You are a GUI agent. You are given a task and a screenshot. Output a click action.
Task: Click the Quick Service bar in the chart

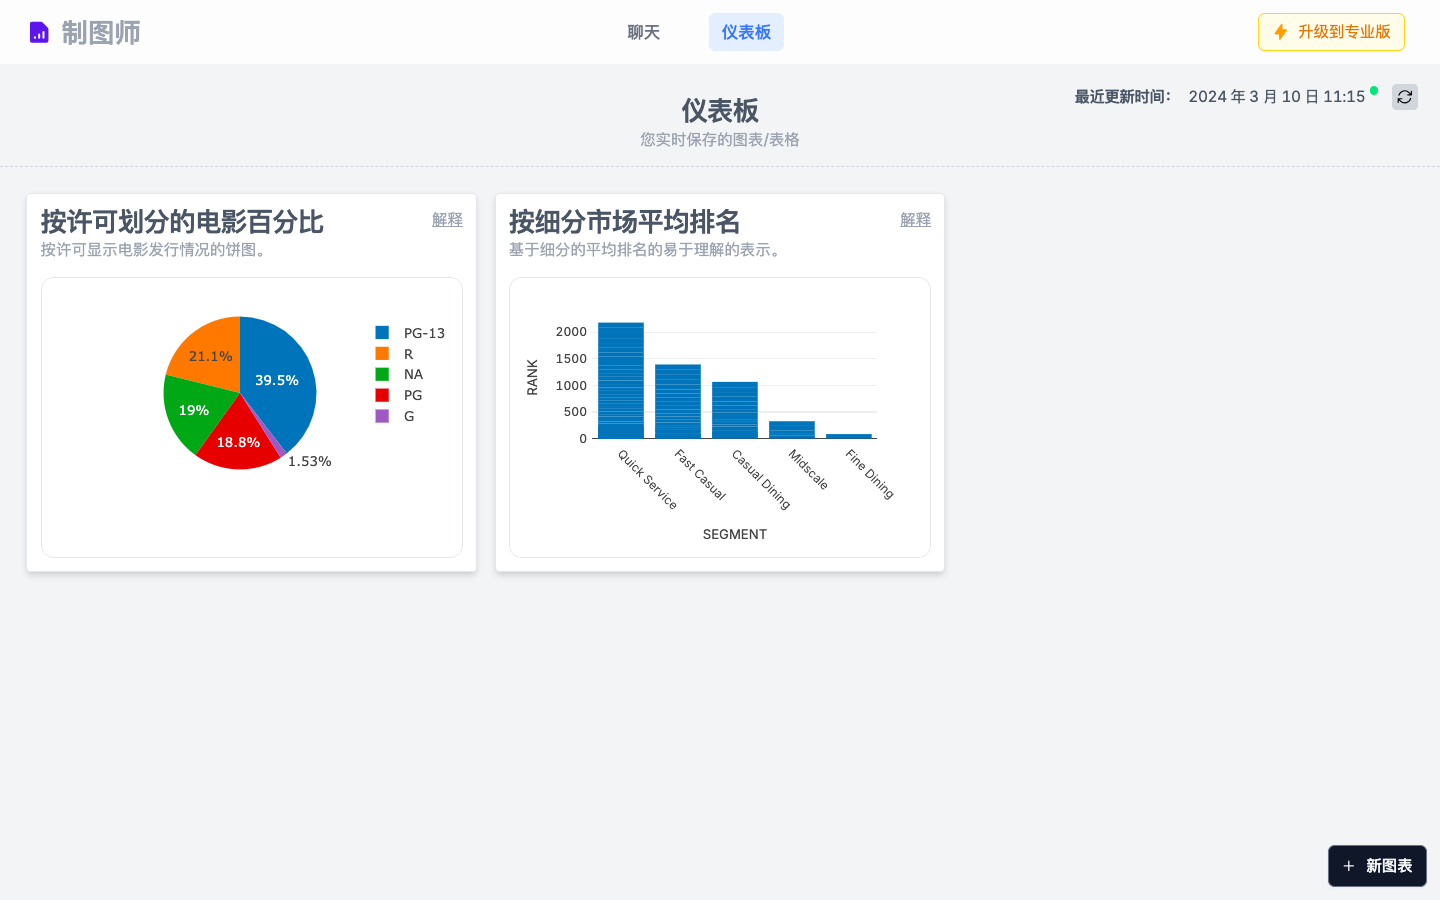(621, 380)
